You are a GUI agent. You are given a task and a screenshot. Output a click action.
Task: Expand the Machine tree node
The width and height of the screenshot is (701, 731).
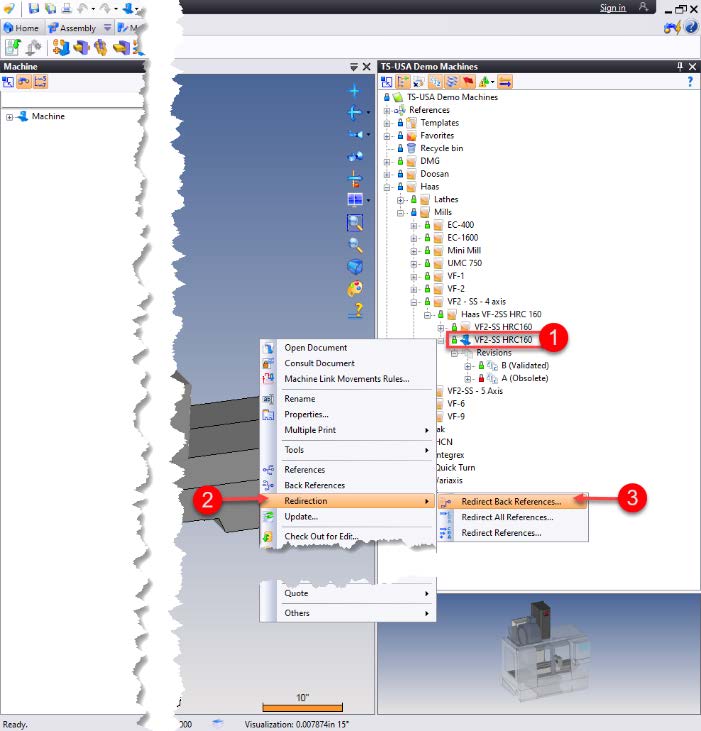[9, 117]
